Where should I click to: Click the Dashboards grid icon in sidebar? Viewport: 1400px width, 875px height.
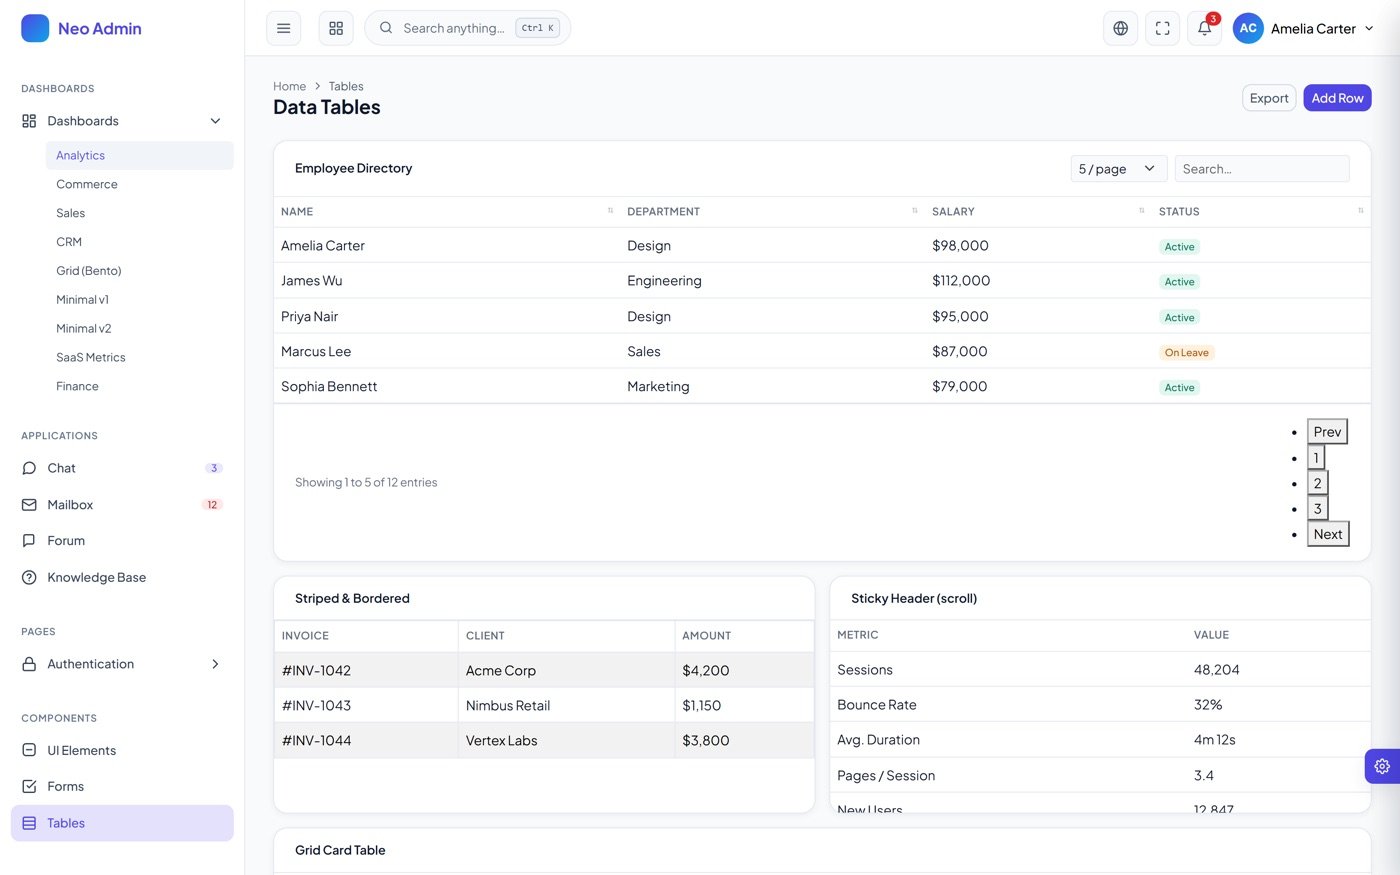(x=29, y=121)
